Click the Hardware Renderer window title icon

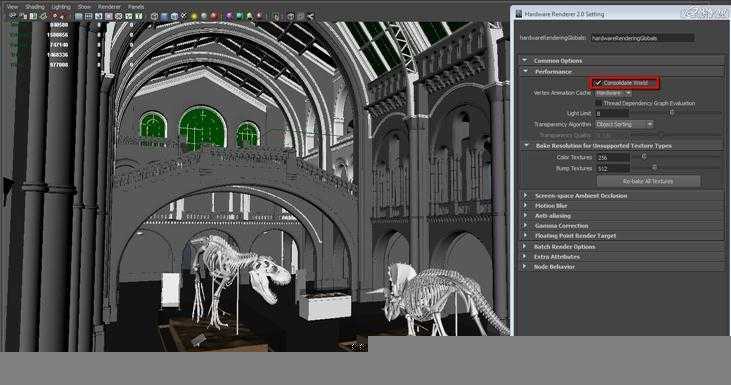point(518,14)
